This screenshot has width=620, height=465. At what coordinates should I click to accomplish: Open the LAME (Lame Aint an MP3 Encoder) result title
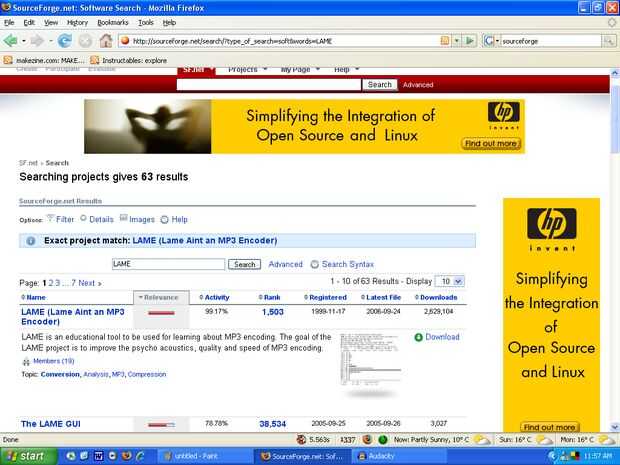click(x=73, y=317)
